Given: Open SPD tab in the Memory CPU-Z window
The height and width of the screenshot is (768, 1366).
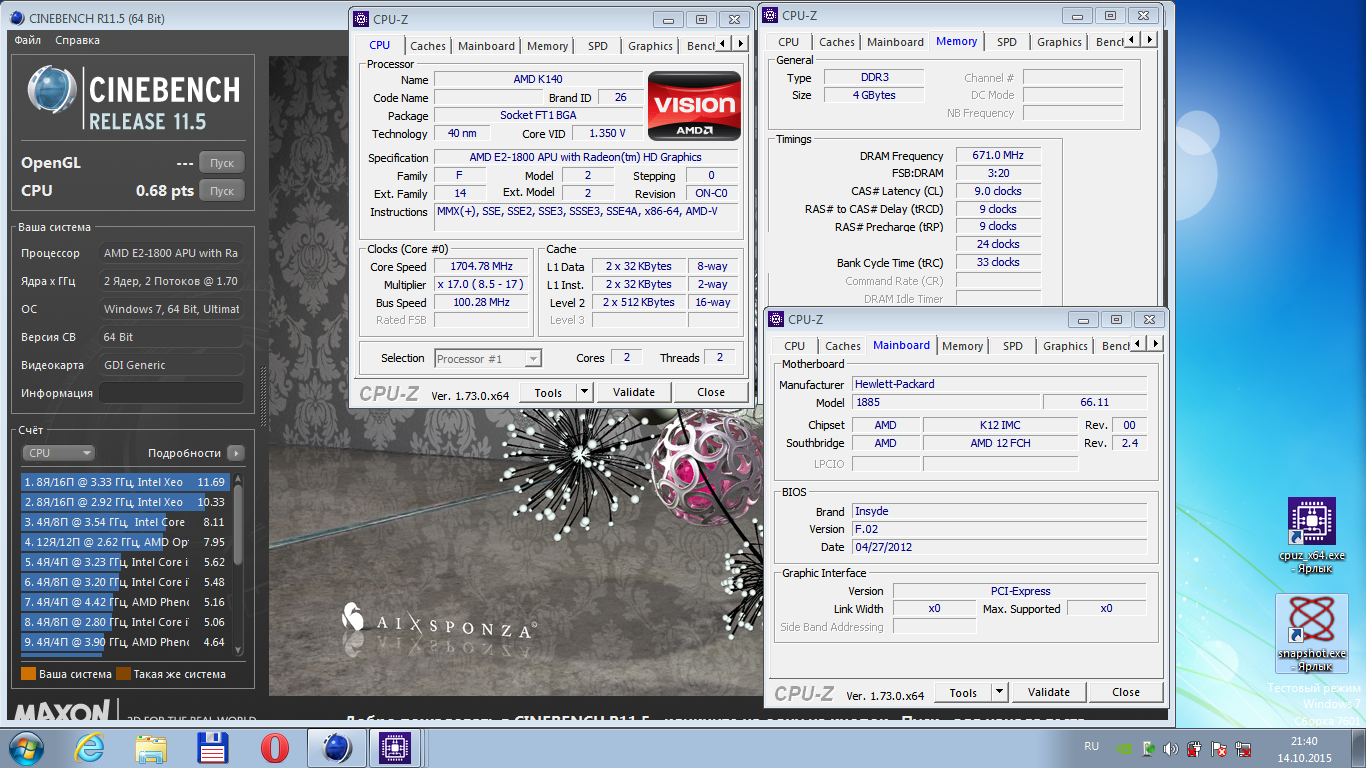Looking at the screenshot, I should click(x=1007, y=42).
